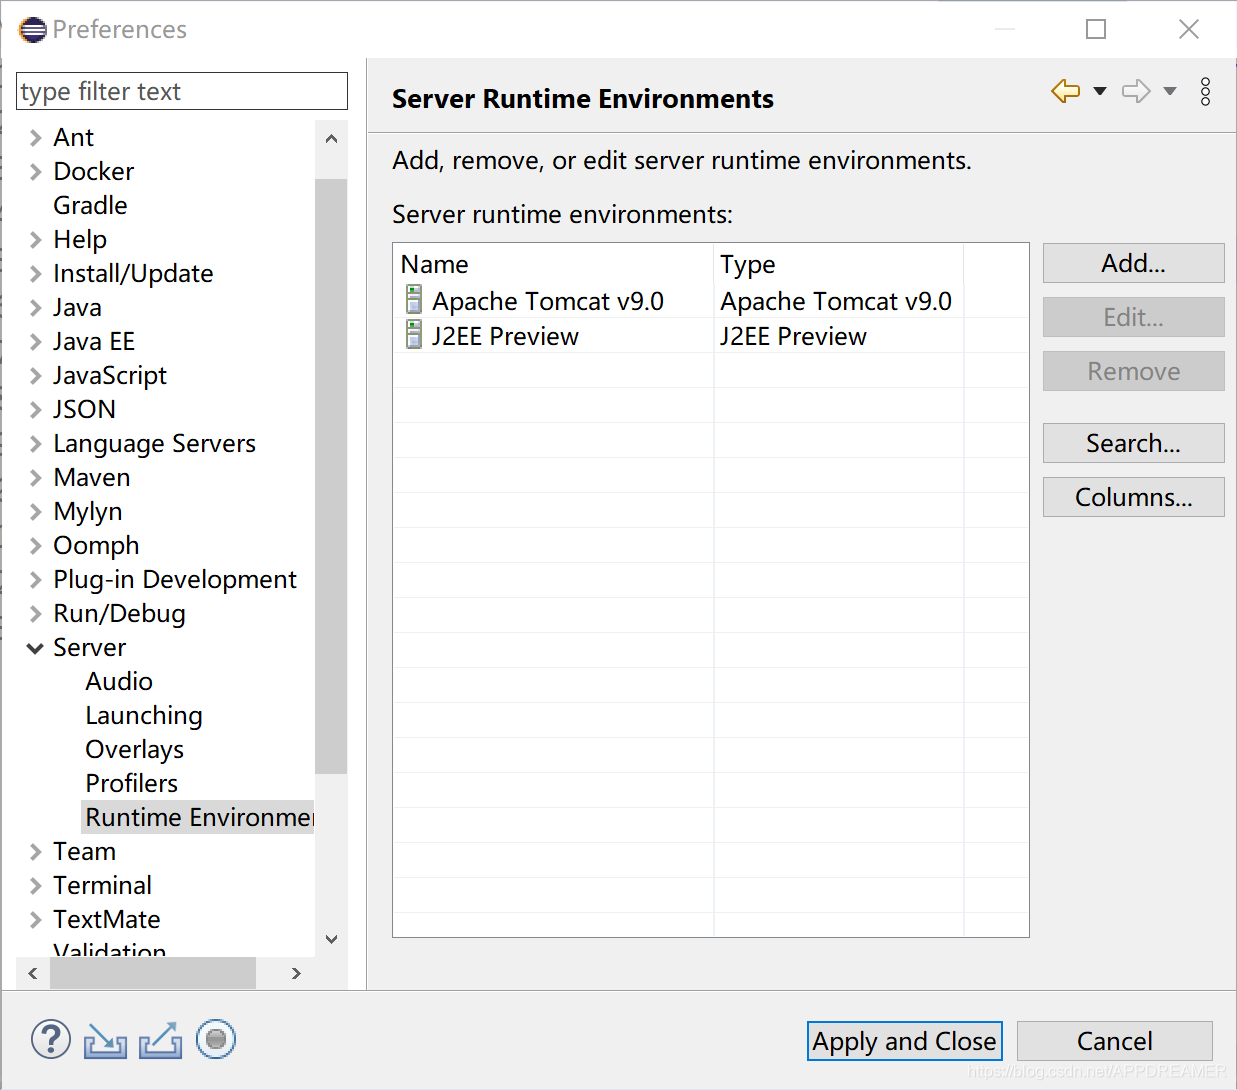Click the Cancel button
The image size is (1237, 1090).
tap(1114, 1041)
